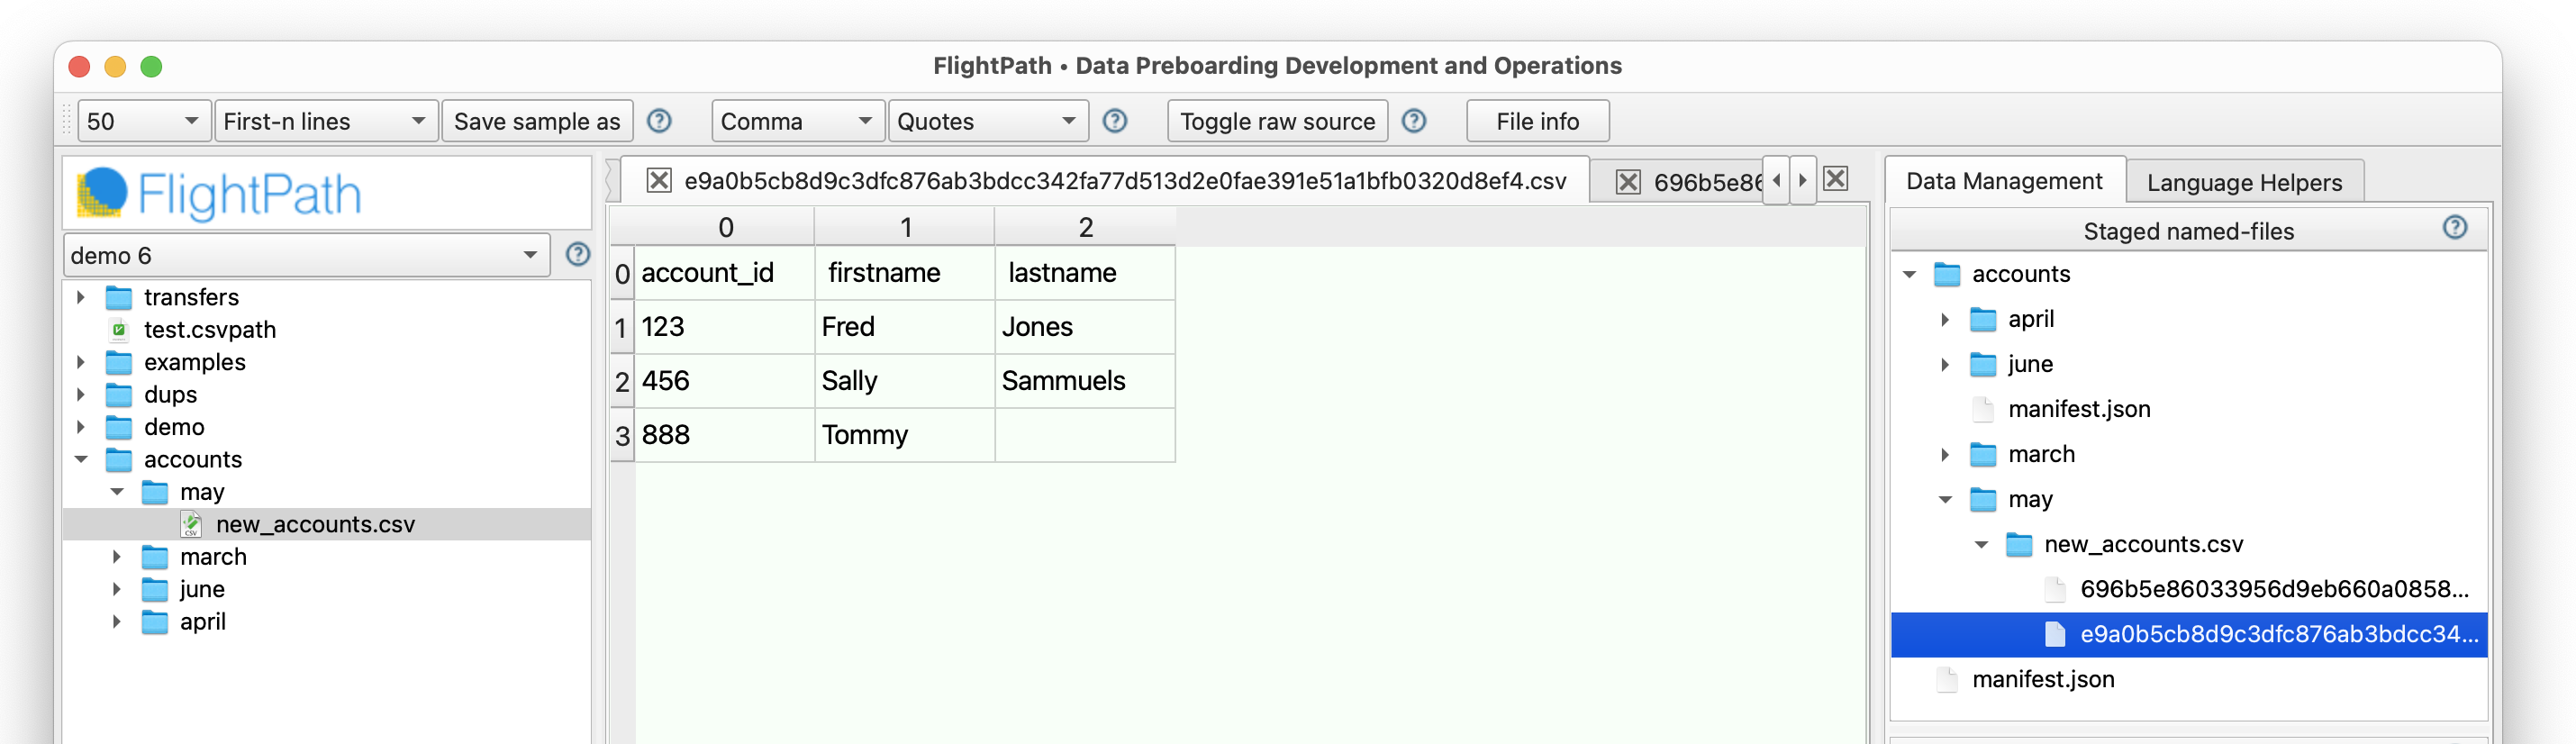This screenshot has height=744, width=2576.
Task: Close the 696b5e86 tab with its X icon
Action: click(x=1628, y=182)
